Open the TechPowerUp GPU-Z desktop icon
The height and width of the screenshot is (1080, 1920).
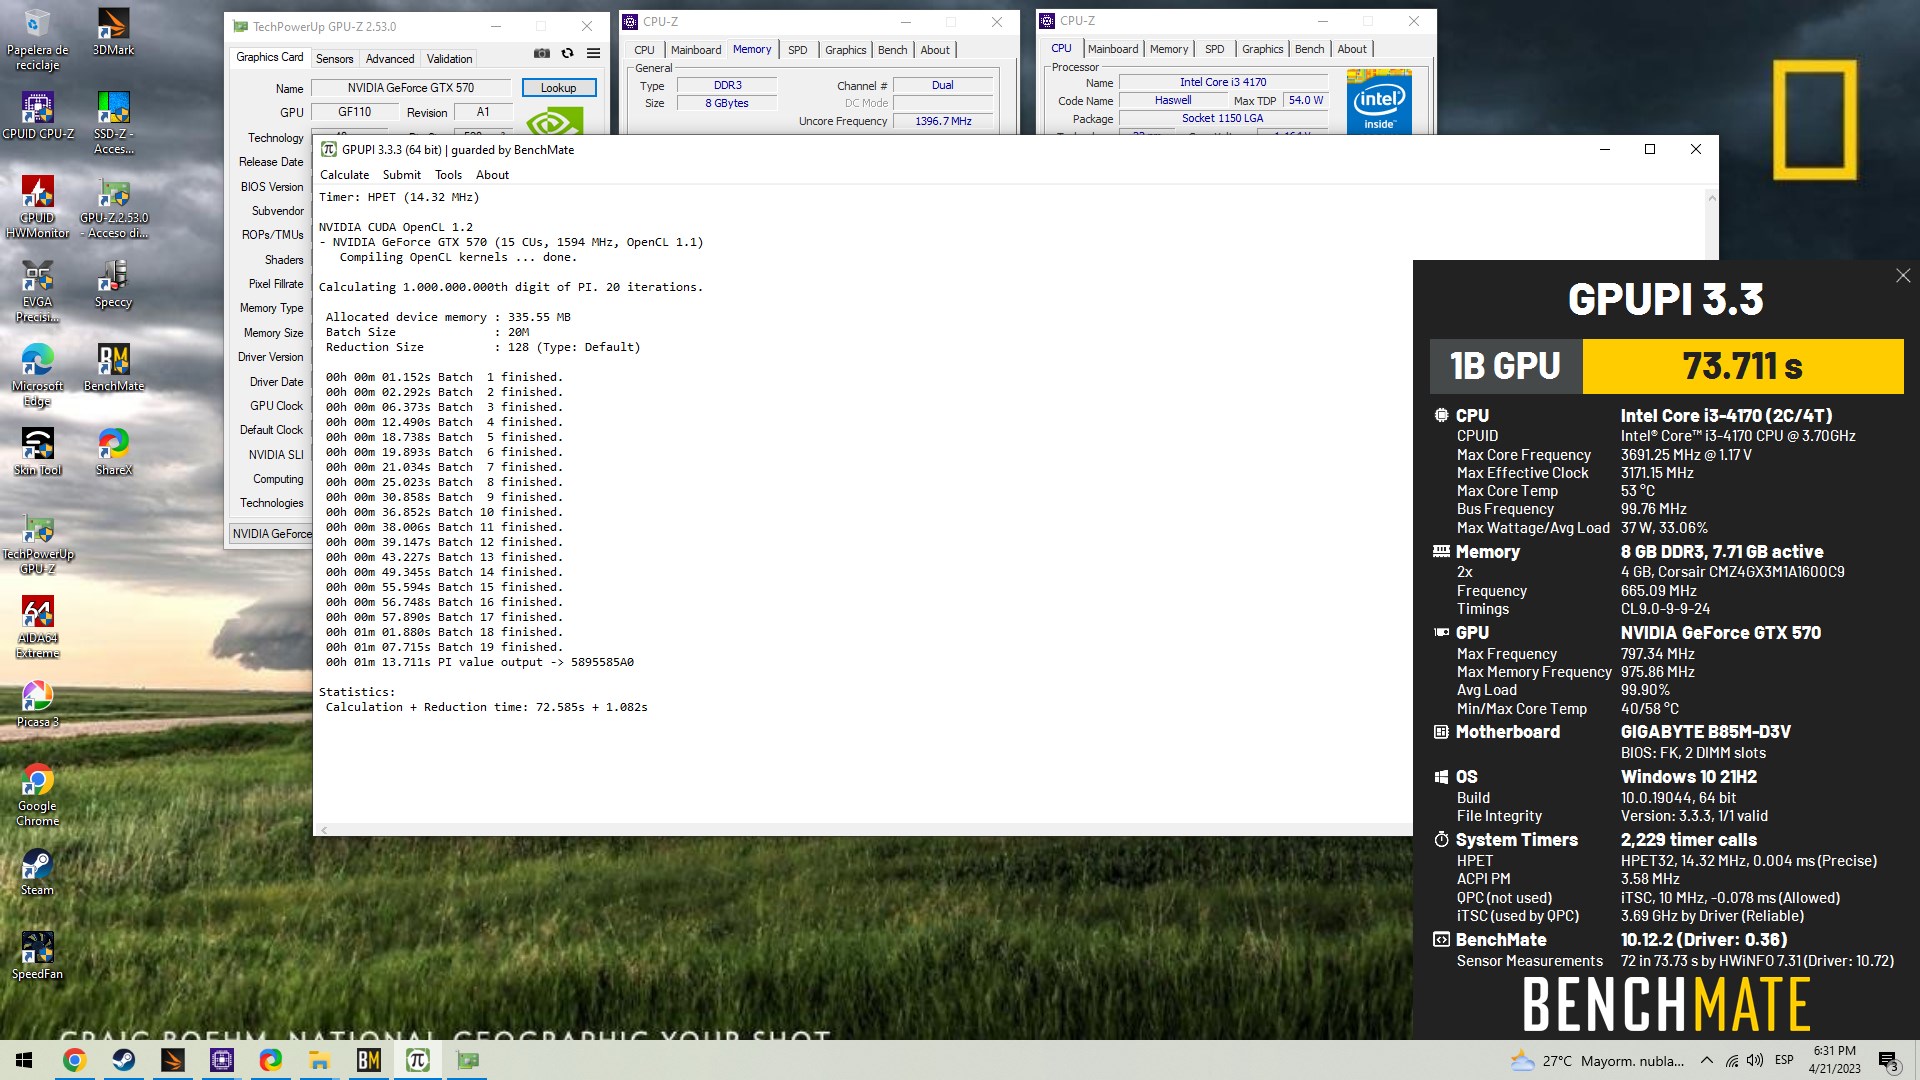38,544
